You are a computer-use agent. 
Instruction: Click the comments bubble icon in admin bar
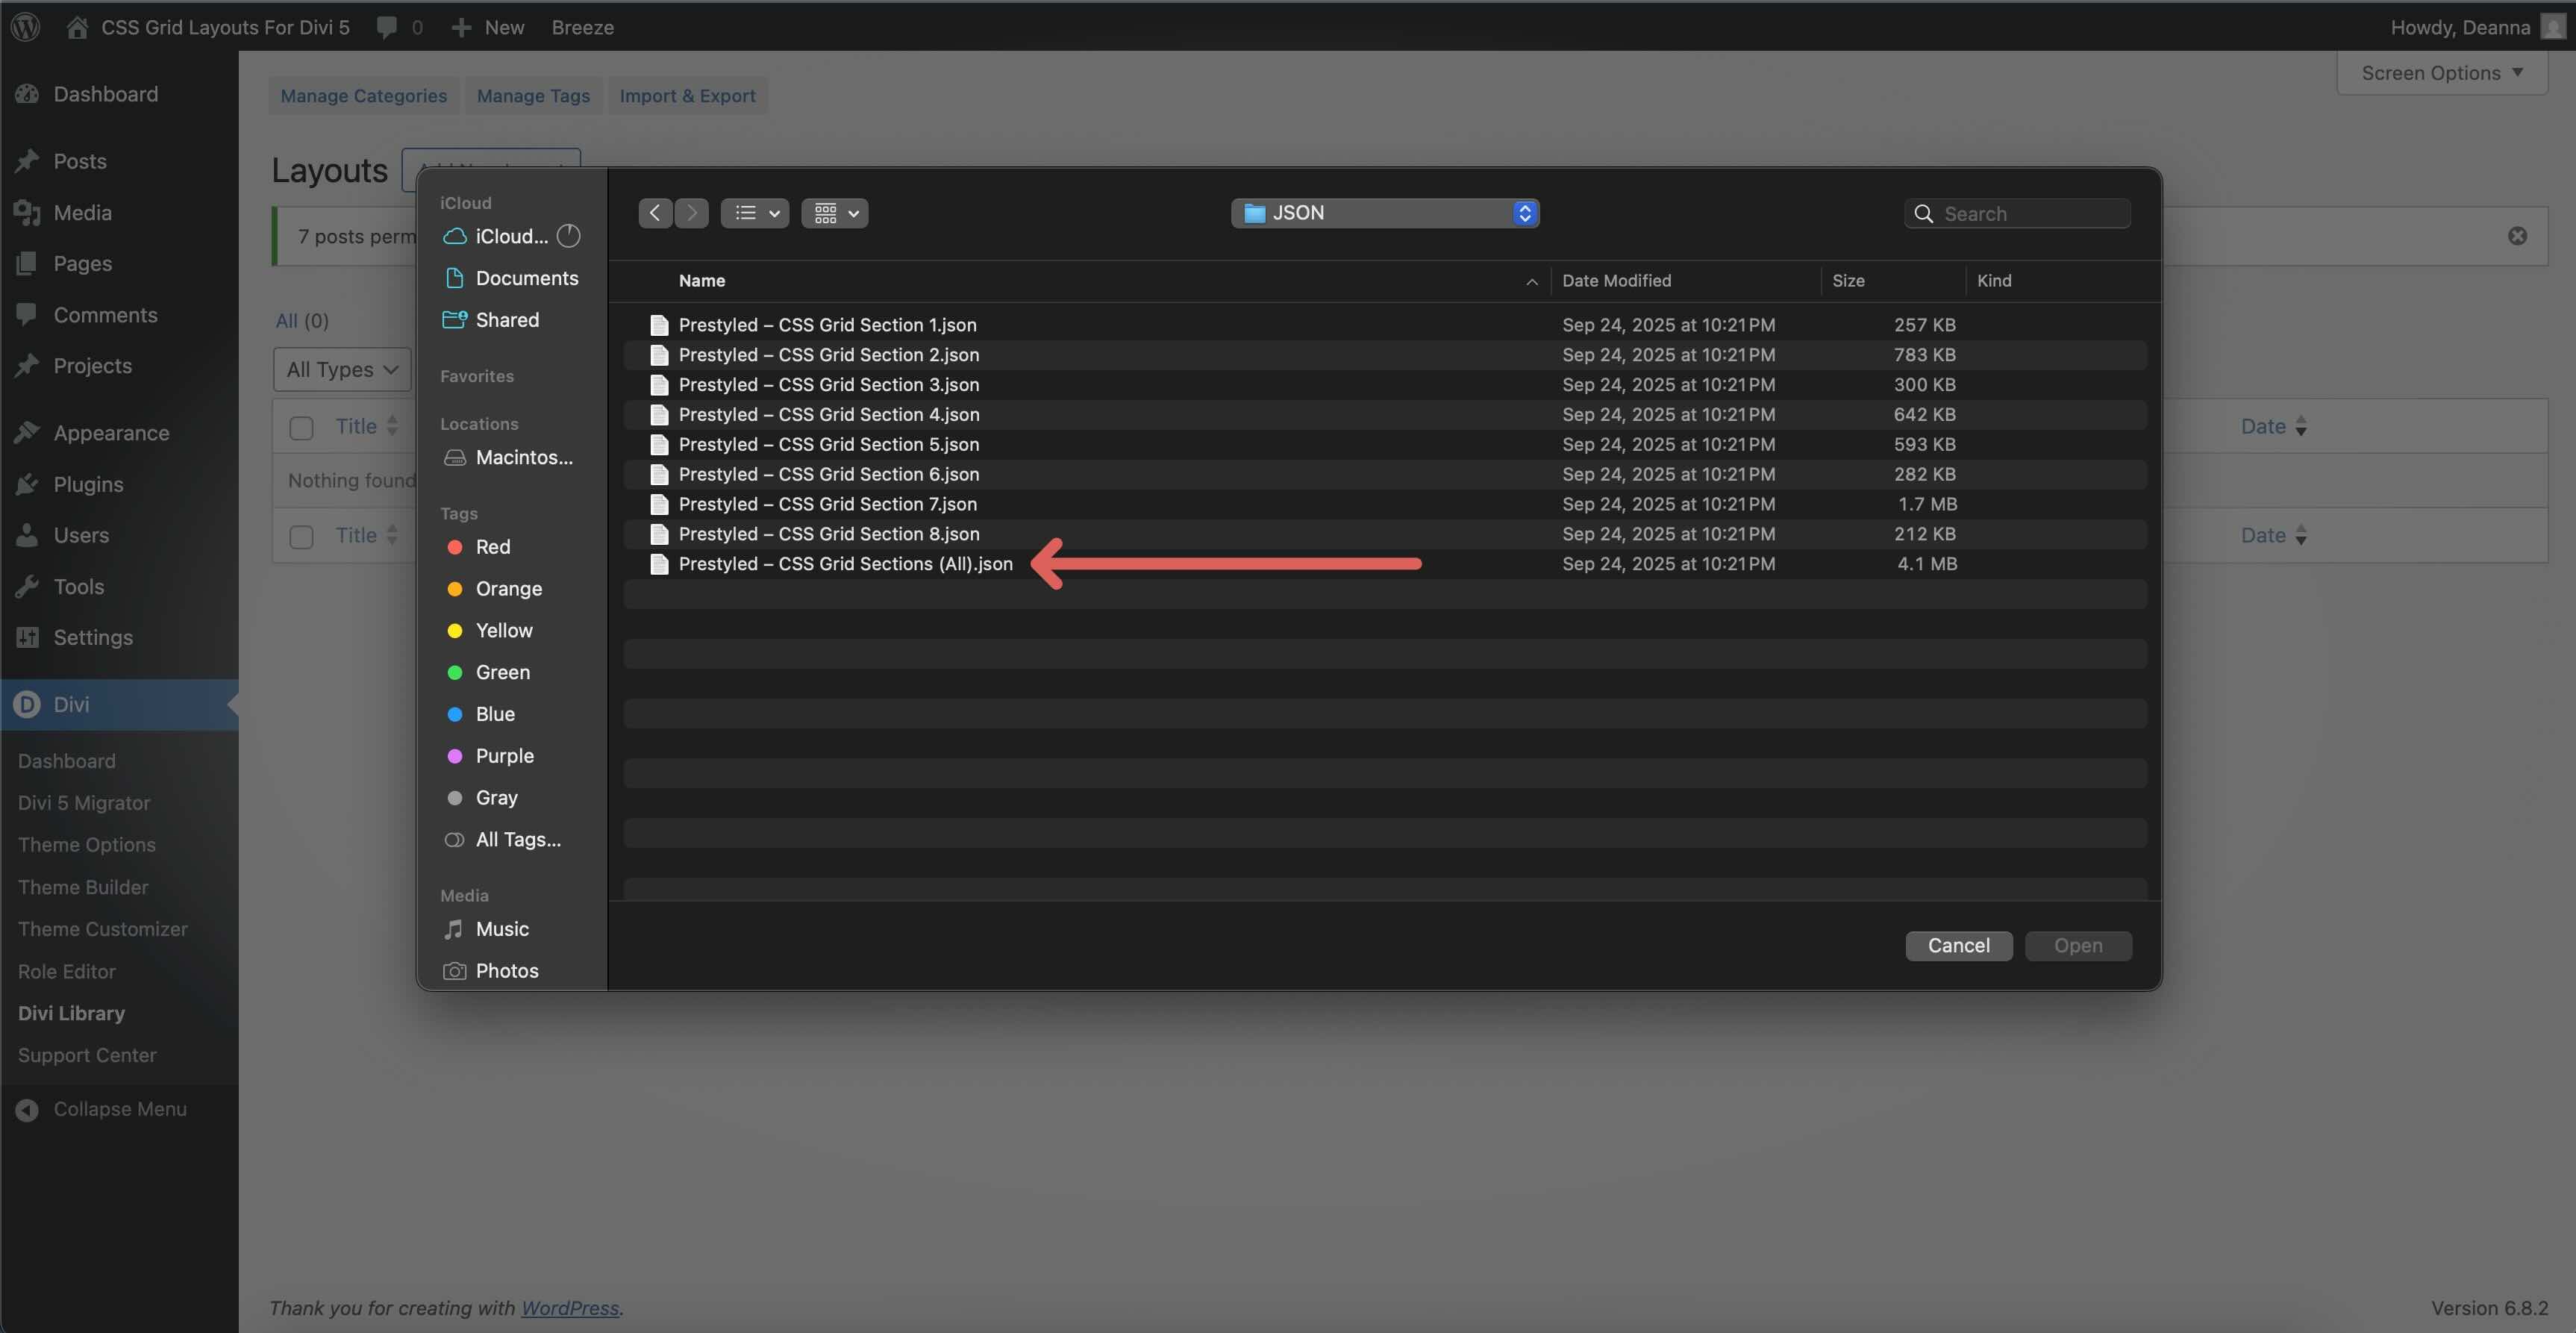(x=386, y=27)
